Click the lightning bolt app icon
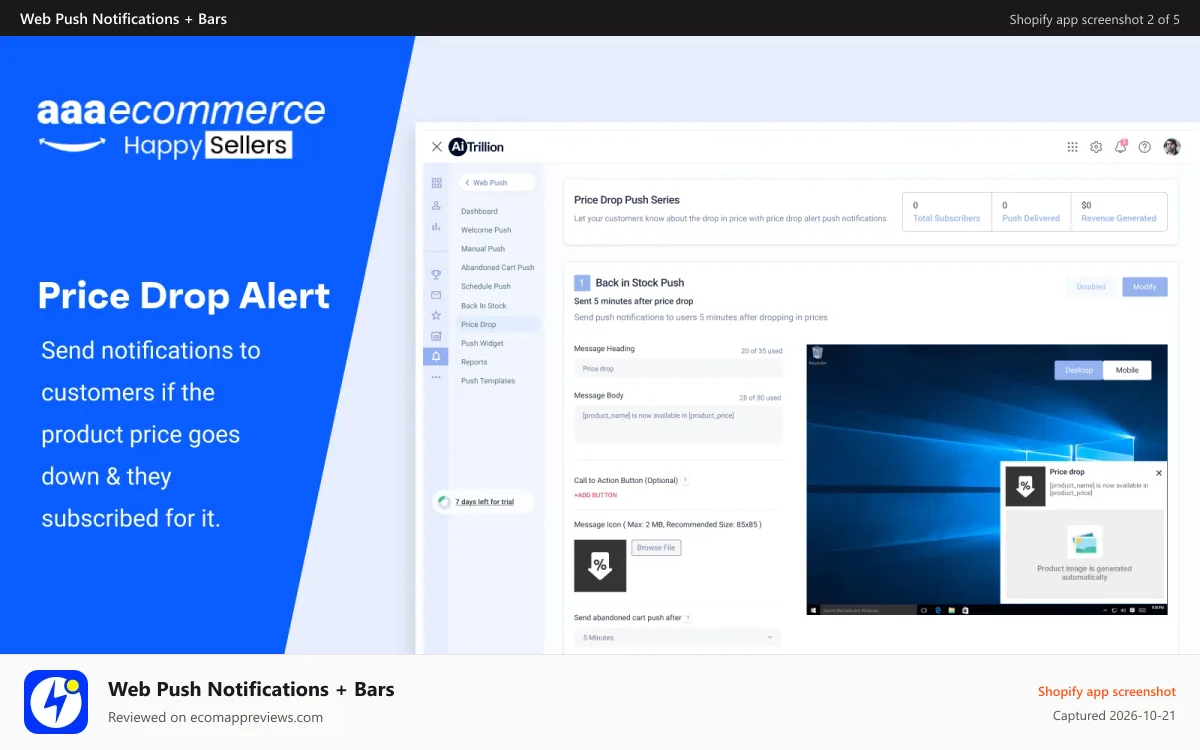Screen dimensions: 1200x750 tap(56, 702)
